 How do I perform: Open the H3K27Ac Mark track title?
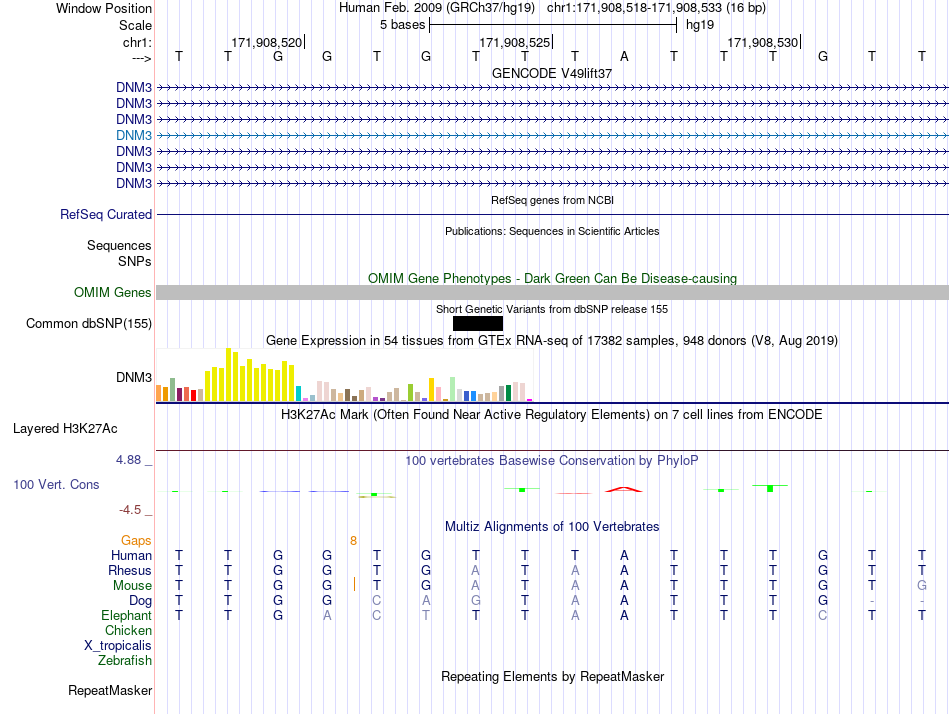(x=552, y=415)
